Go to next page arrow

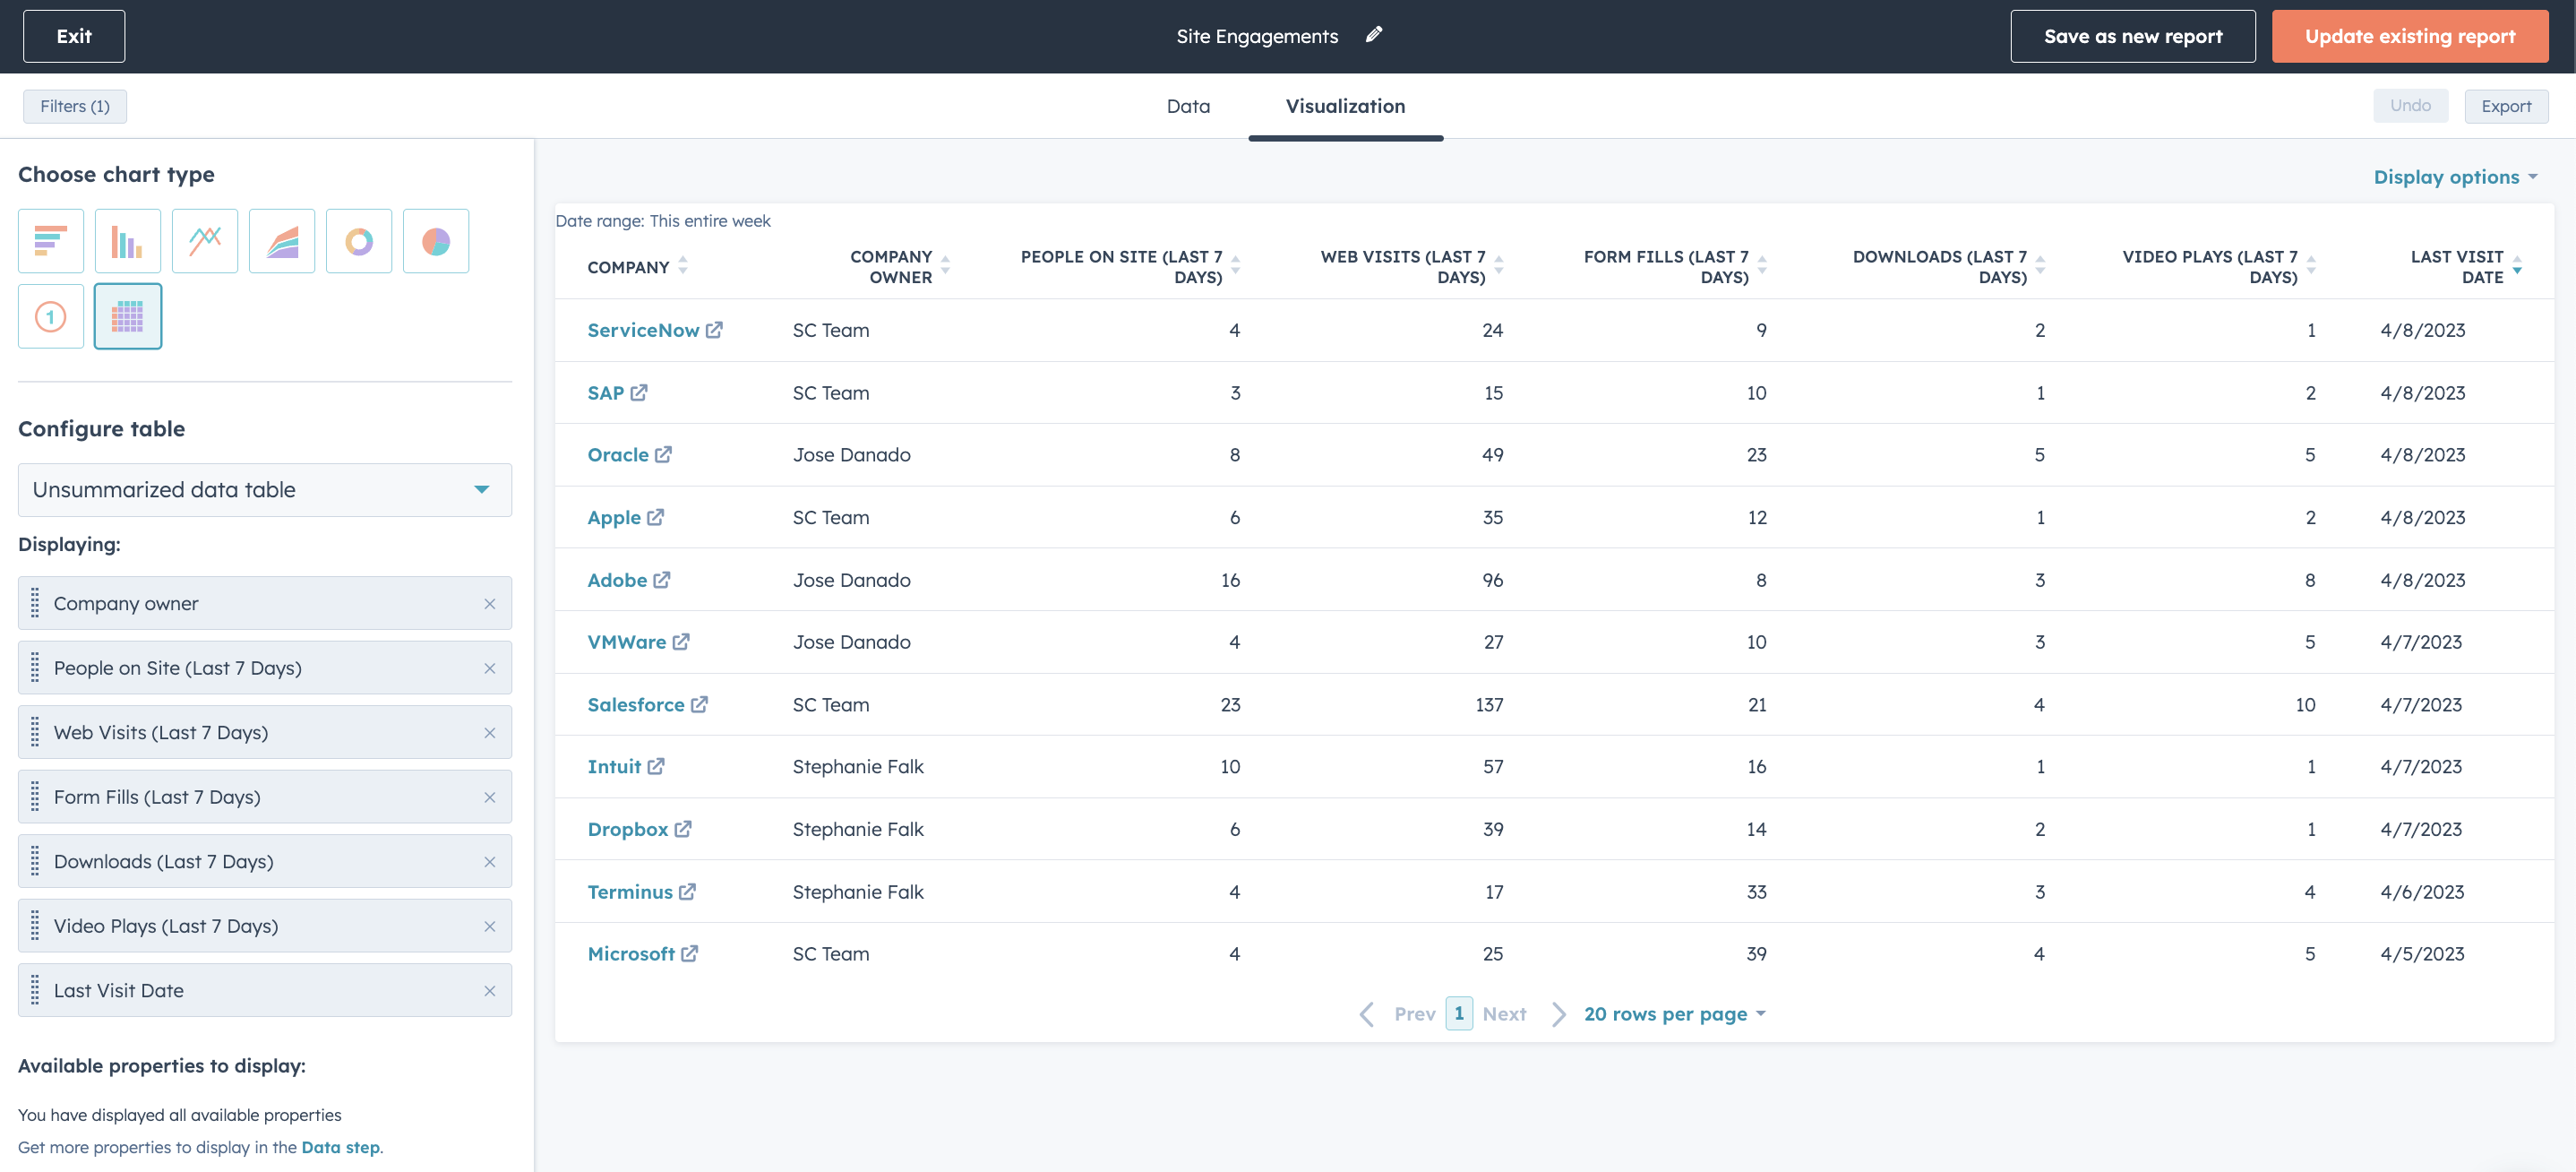tap(1558, 1014)
